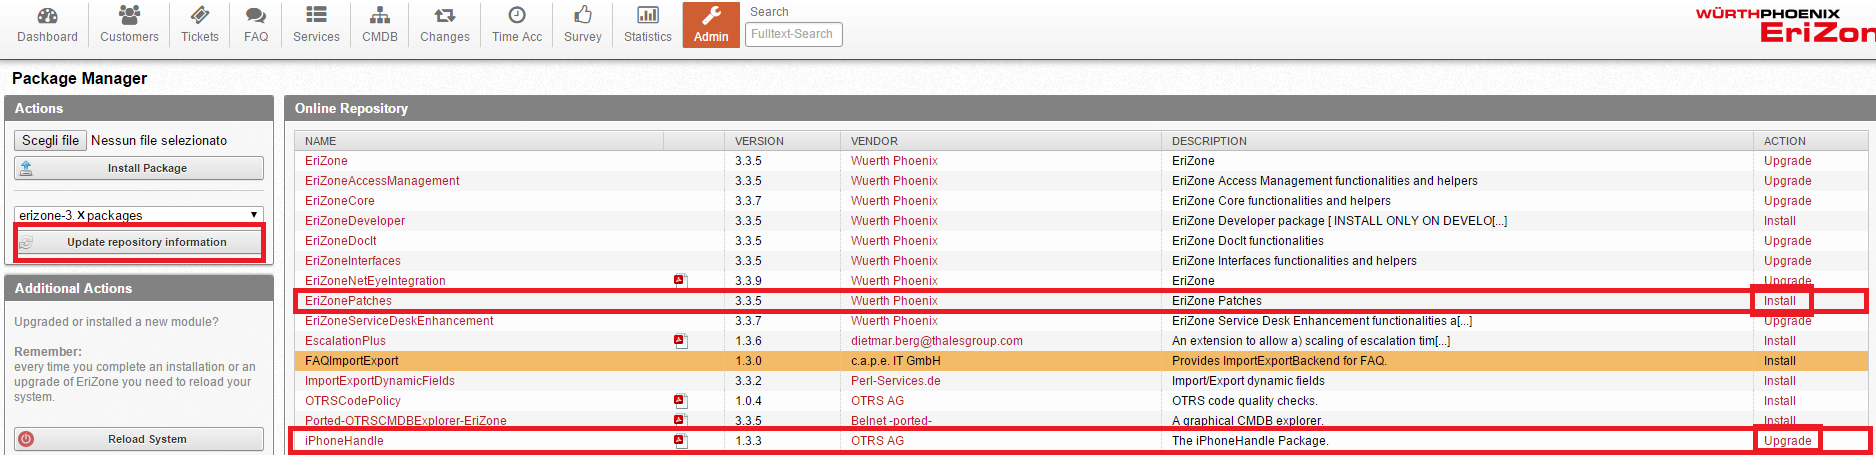
Task: Open the EriZoneDeveloper package link
Action: tap(355, 221)
